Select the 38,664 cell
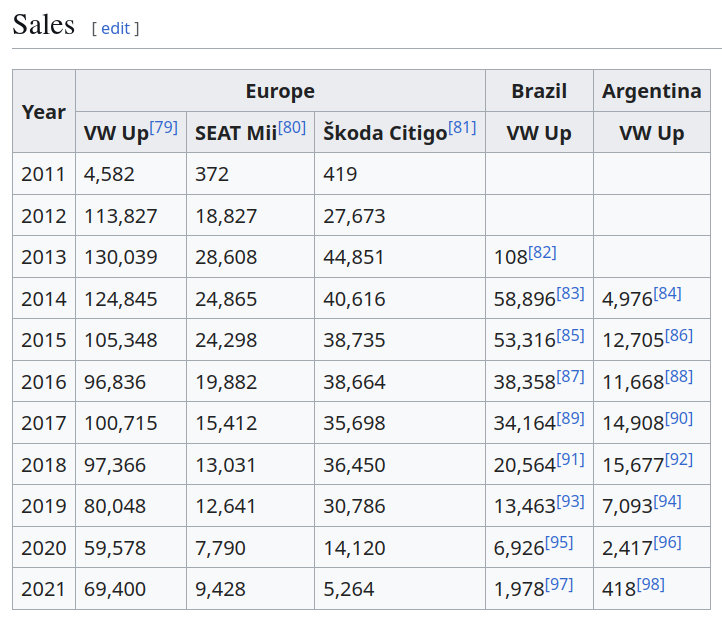The image size is (722, 628). pyautogui.click(x=400, y=381)
